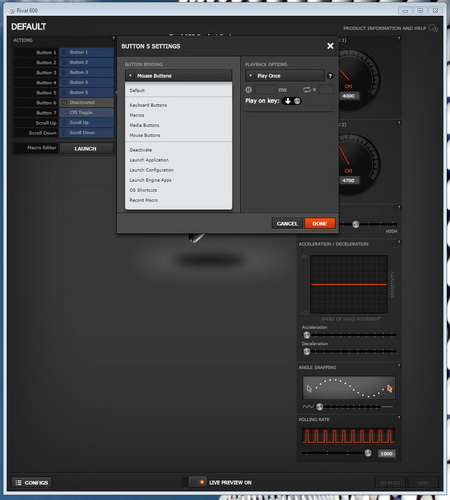The height and width of the screenshot is (500, 450).
Task: Click the Configs list icon
Action: point(19,482)
